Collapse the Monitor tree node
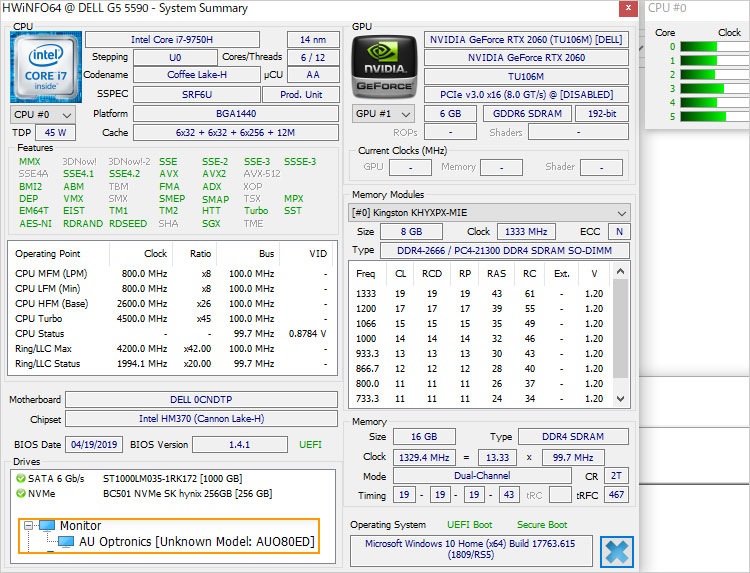750x573 pixels. point(27,526)
